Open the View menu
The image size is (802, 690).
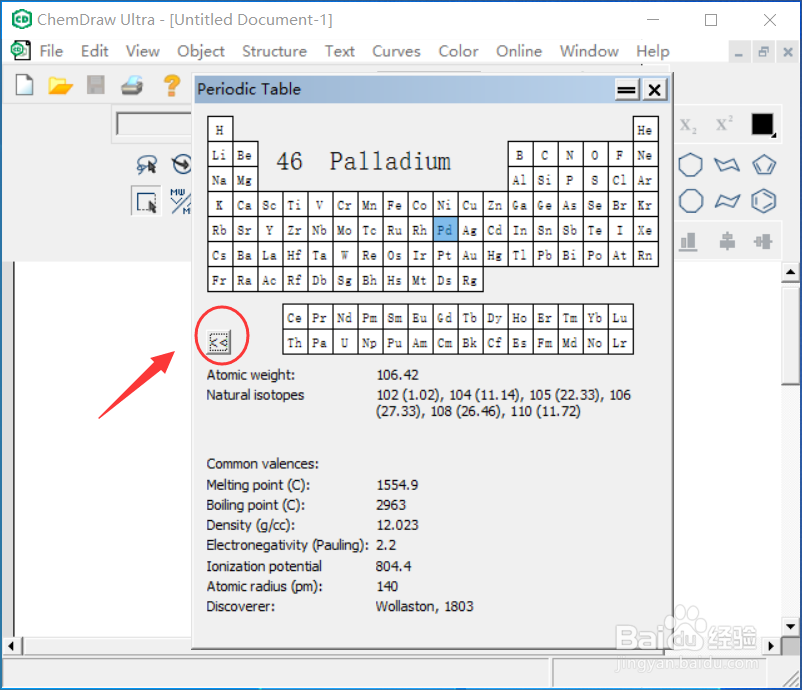[x=143, y=51]
